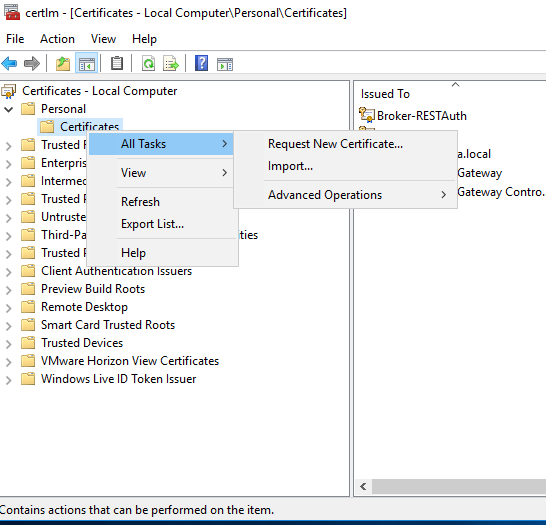The height and width of the screenshot is (525, 546).
Task: Select Client Authentication Issuers store
Action: [x=116, y=271]
